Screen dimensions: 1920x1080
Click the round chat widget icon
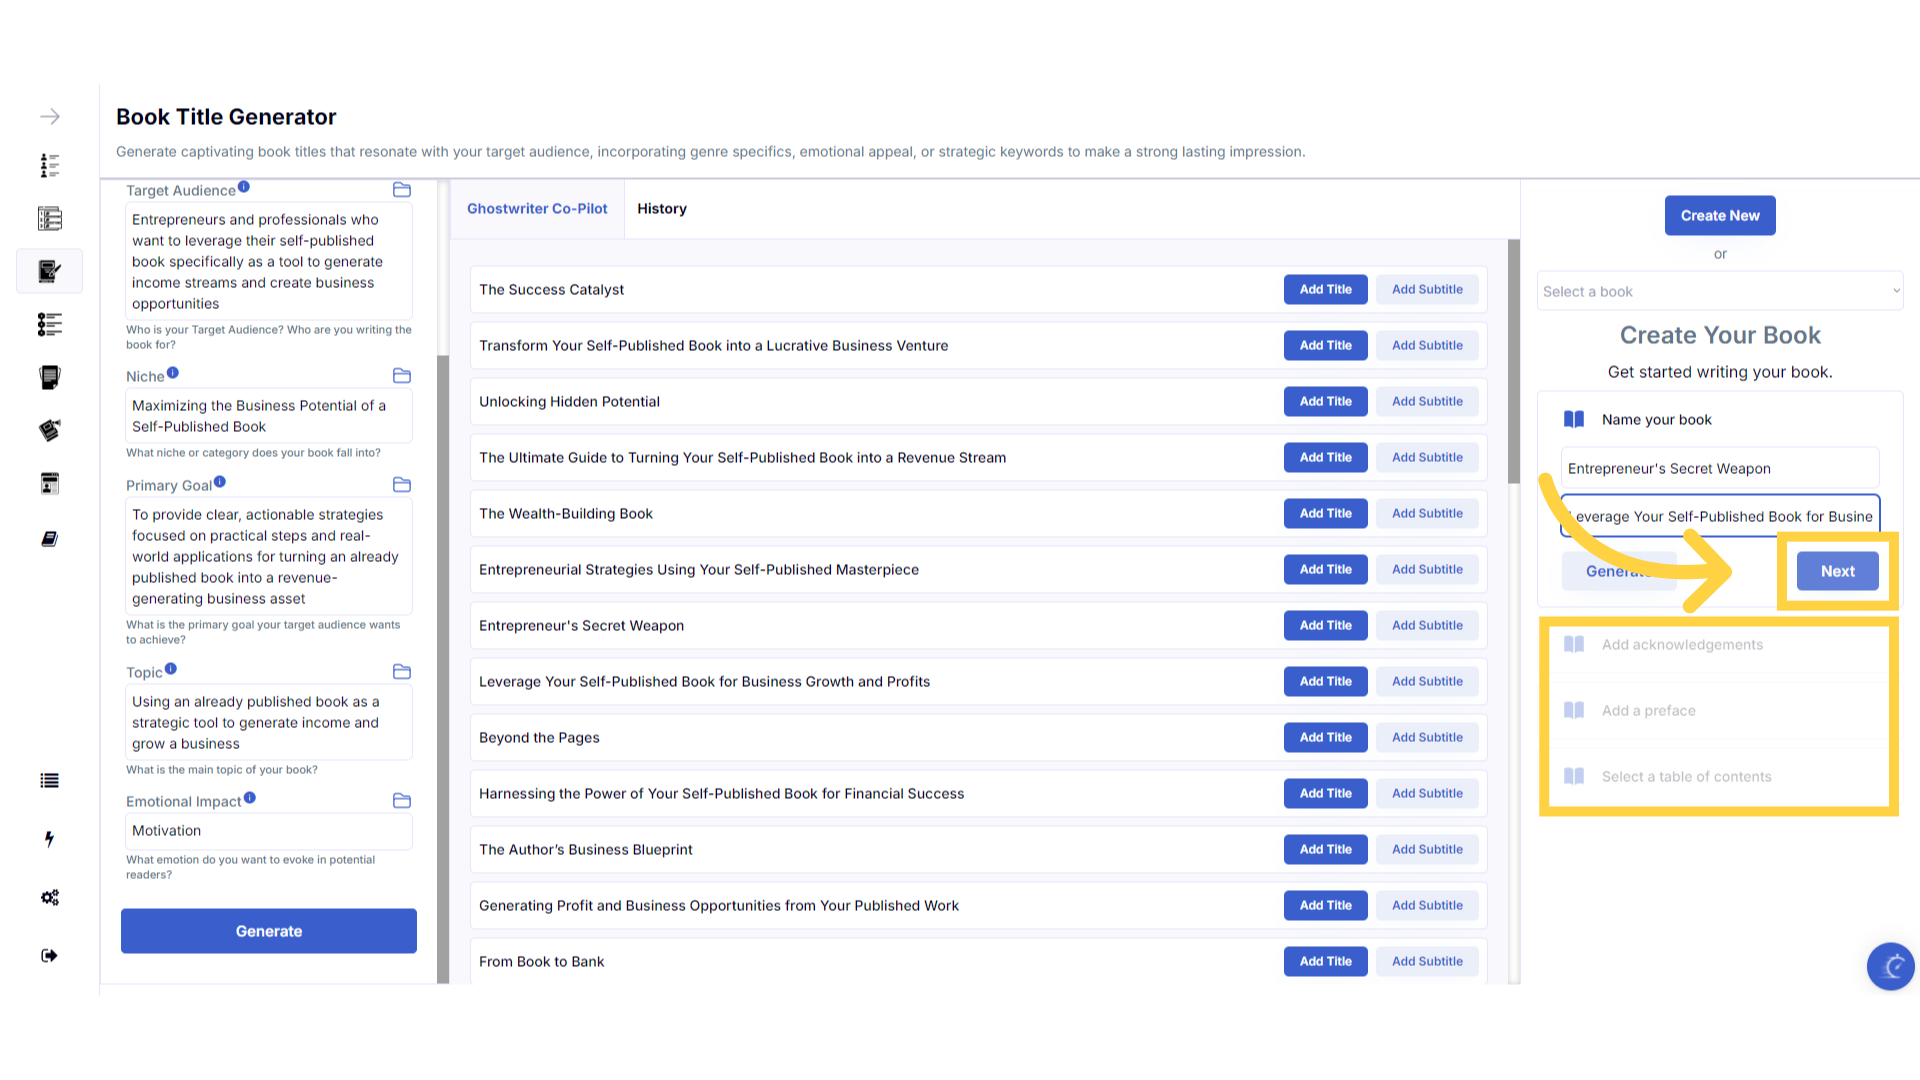pos(1890,966)
